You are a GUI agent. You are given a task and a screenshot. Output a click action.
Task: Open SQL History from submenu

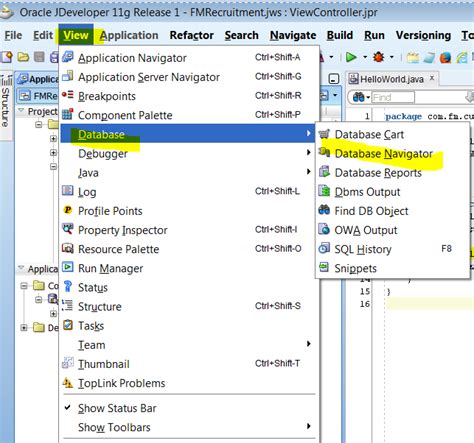(392, 249)
